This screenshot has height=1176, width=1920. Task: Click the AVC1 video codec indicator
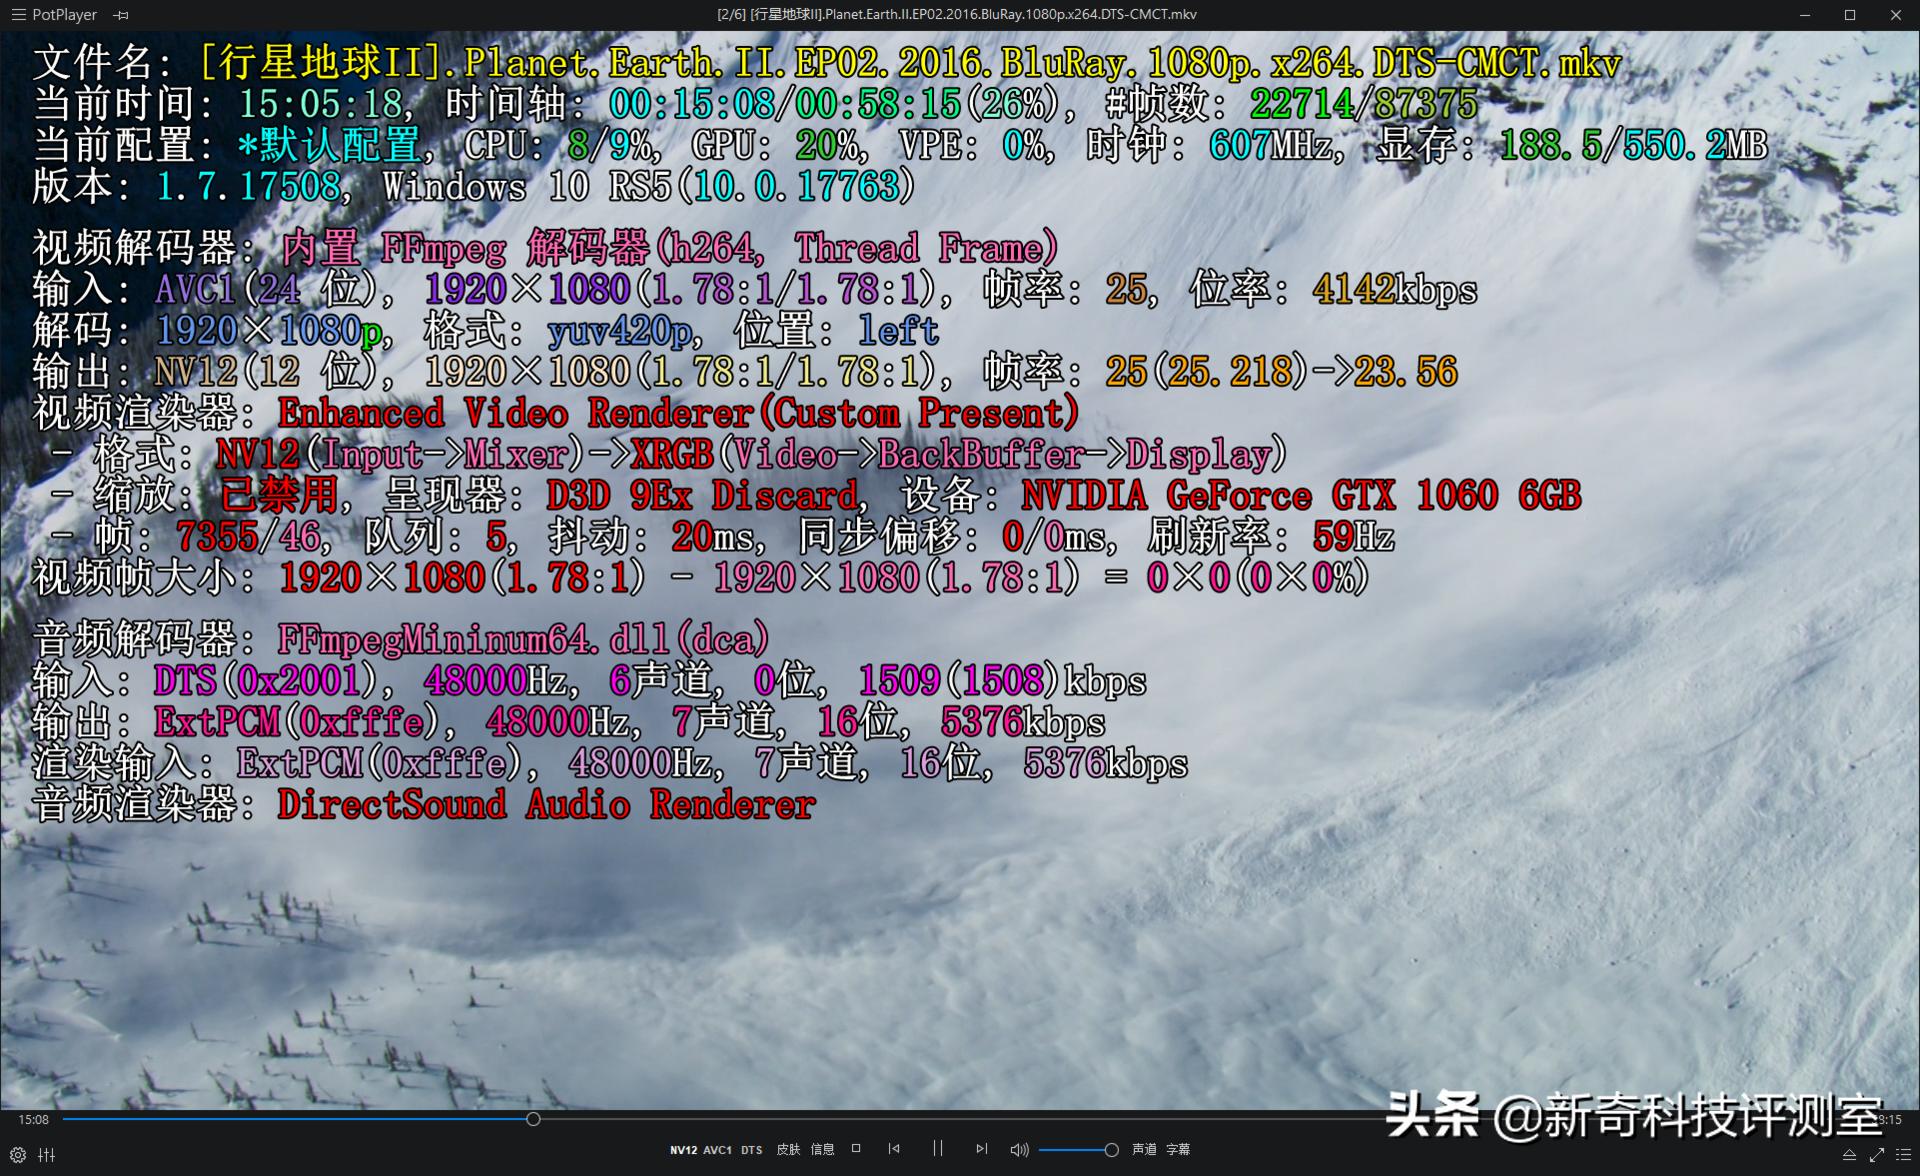tap(718, 1150)
